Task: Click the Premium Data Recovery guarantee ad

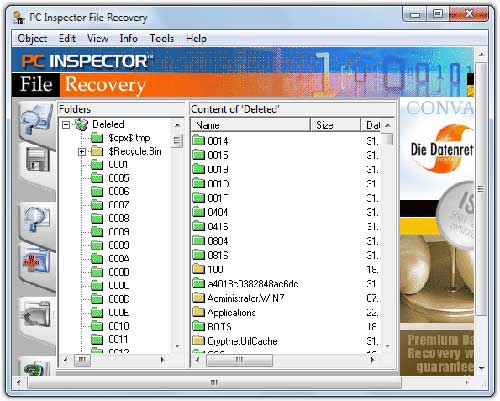Action: pos(437,353)
